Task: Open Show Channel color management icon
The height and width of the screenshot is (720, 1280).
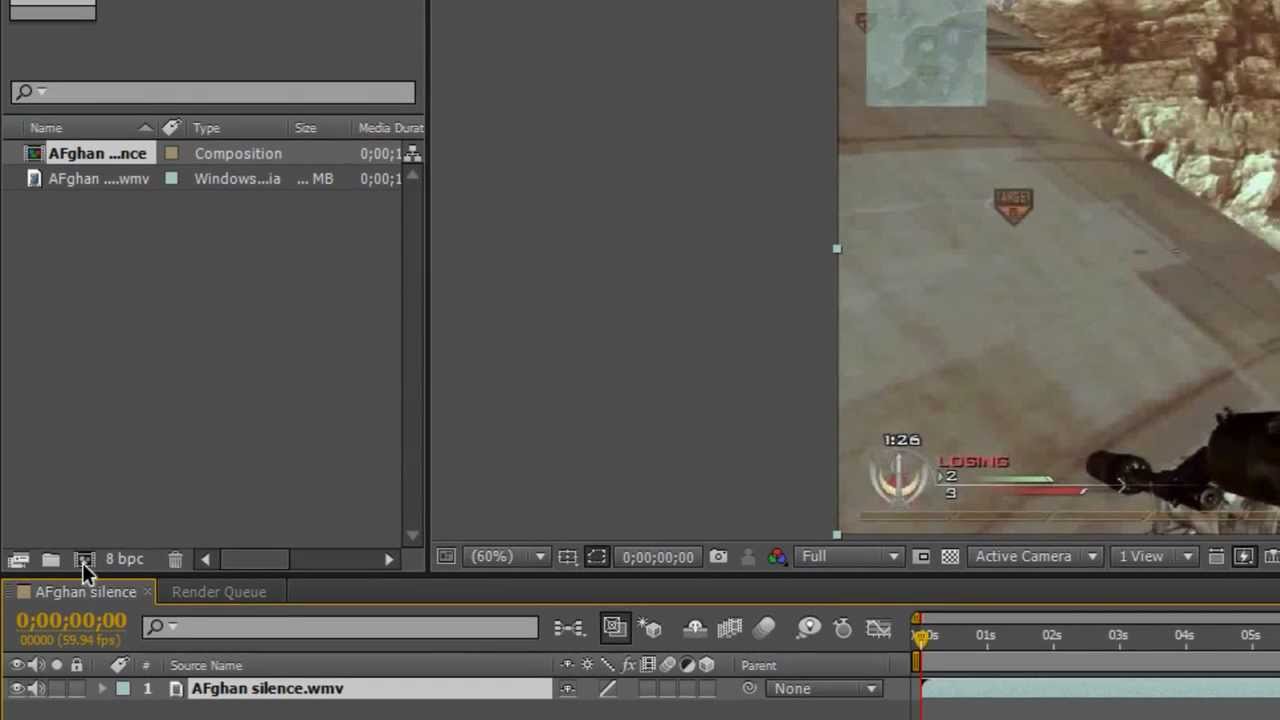Action: (777, 557)
